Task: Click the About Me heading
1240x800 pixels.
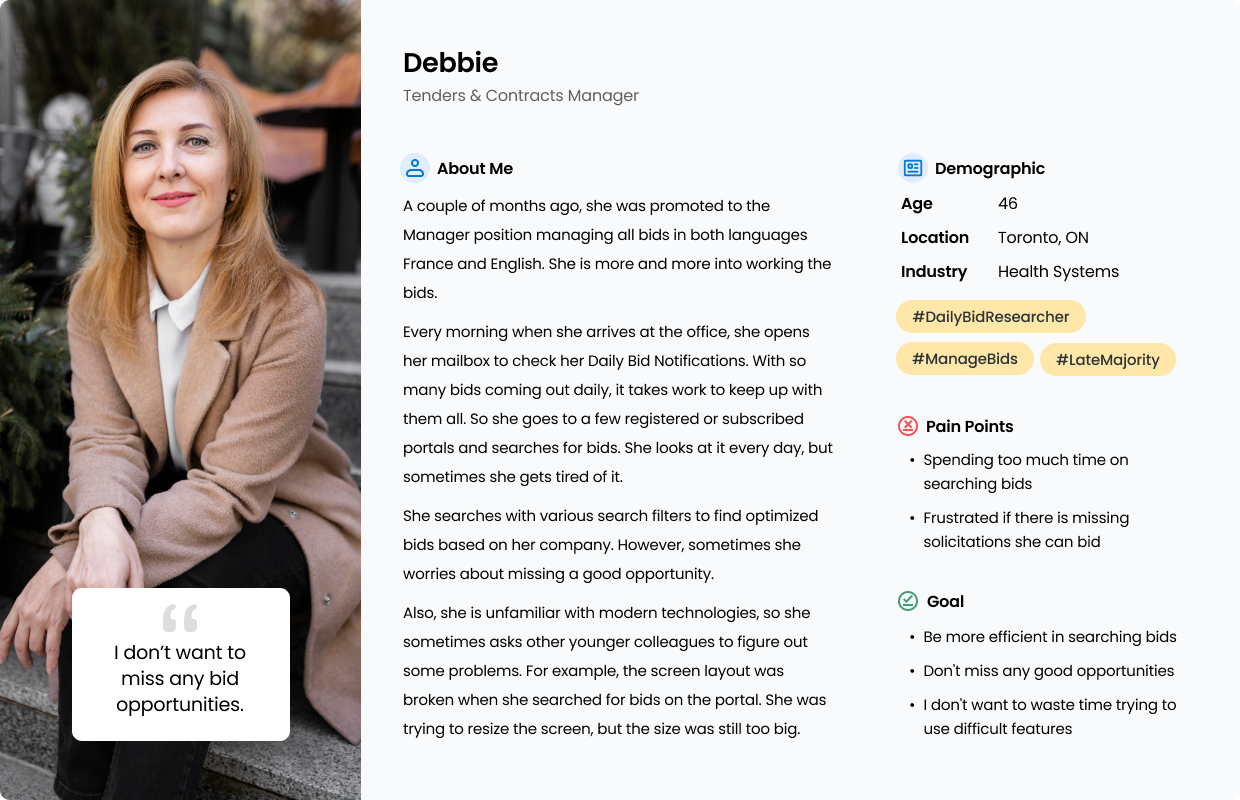Action: pyautogui.click(x=475, y=168)
